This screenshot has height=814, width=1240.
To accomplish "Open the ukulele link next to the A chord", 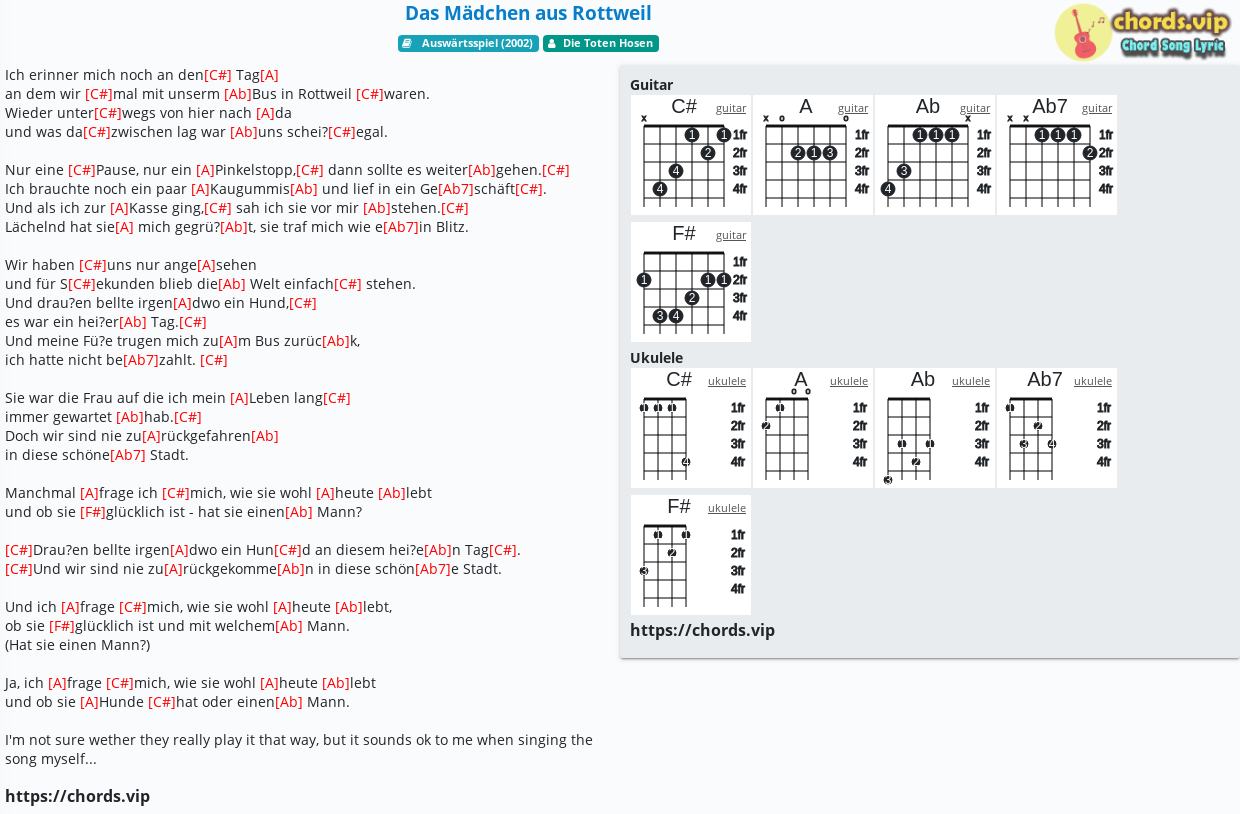I will tap(849, 381).
